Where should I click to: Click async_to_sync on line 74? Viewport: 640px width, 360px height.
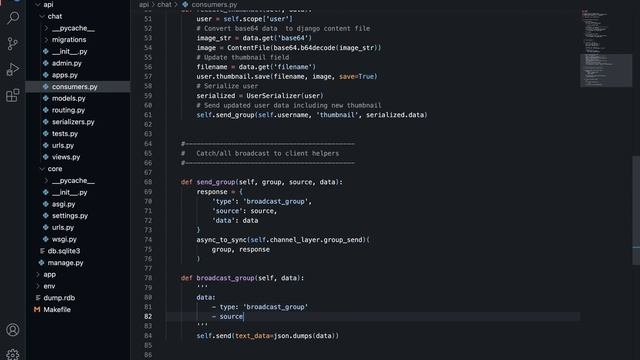221,240
